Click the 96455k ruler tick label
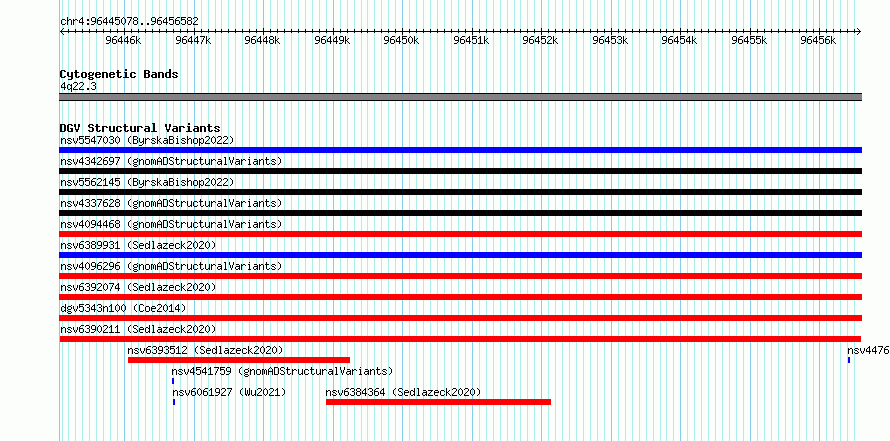Screen dimensions: 890x441 coord(749,41)
